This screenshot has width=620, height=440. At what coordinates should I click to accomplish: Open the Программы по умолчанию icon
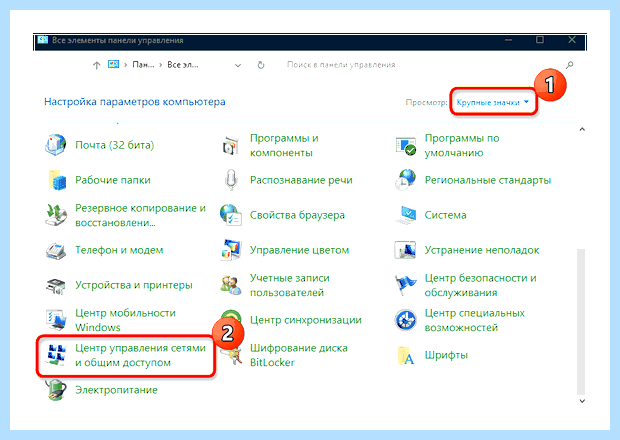(x=406, y=145)
